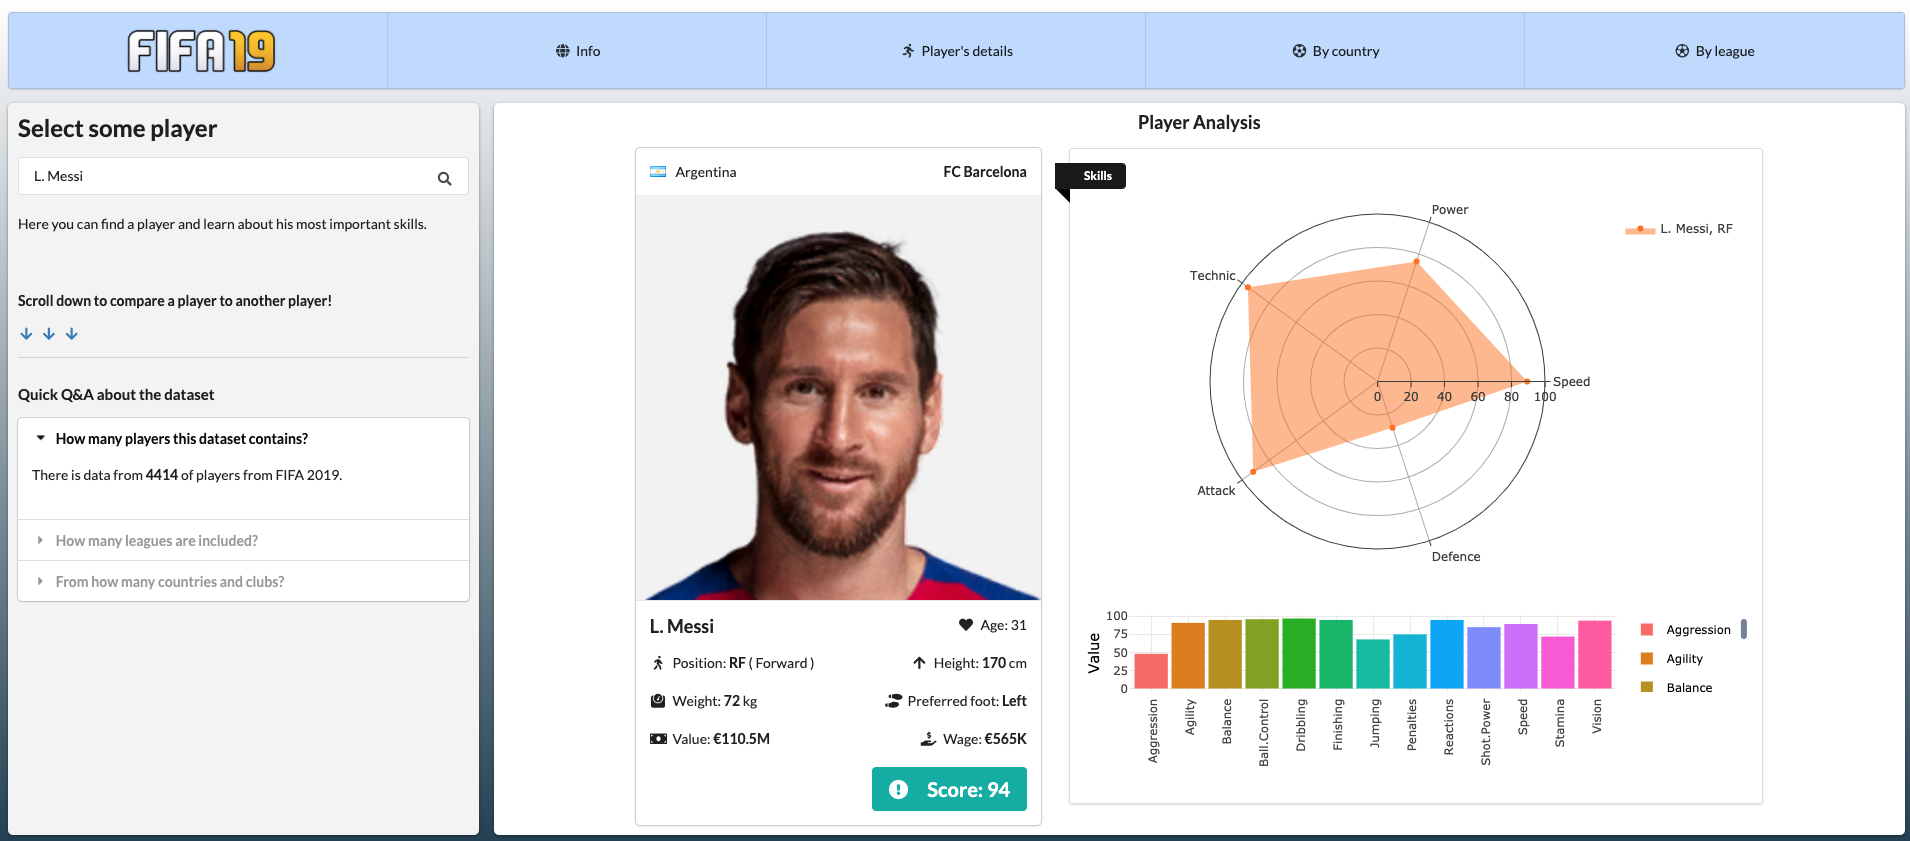1910x841 pixels.
Task: Toggle Aggression series in bar legend
Action: point(1697,630)
